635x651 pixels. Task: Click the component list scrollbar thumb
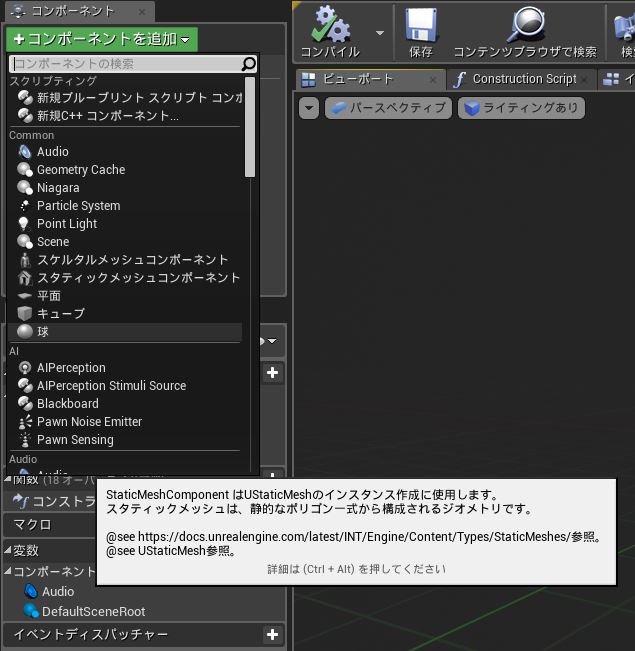point(250,127)
